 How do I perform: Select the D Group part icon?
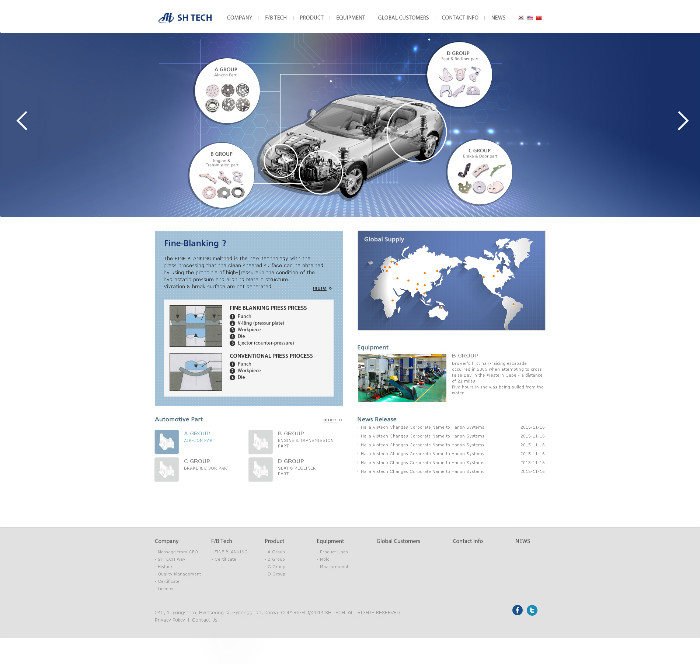(x=260, y=469)
